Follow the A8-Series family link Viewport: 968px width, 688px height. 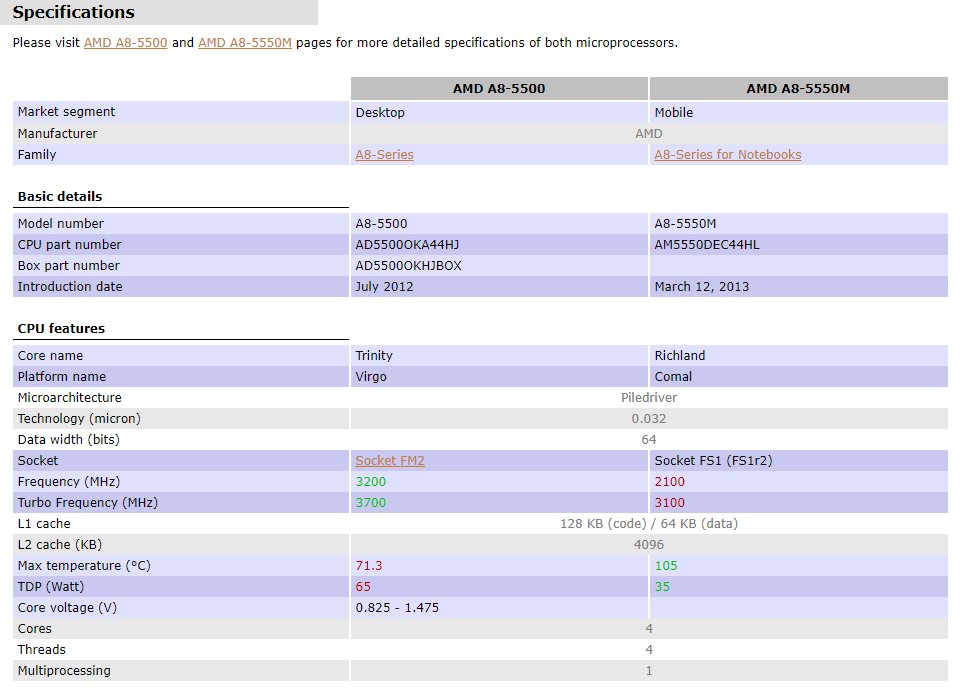(384, 155)
